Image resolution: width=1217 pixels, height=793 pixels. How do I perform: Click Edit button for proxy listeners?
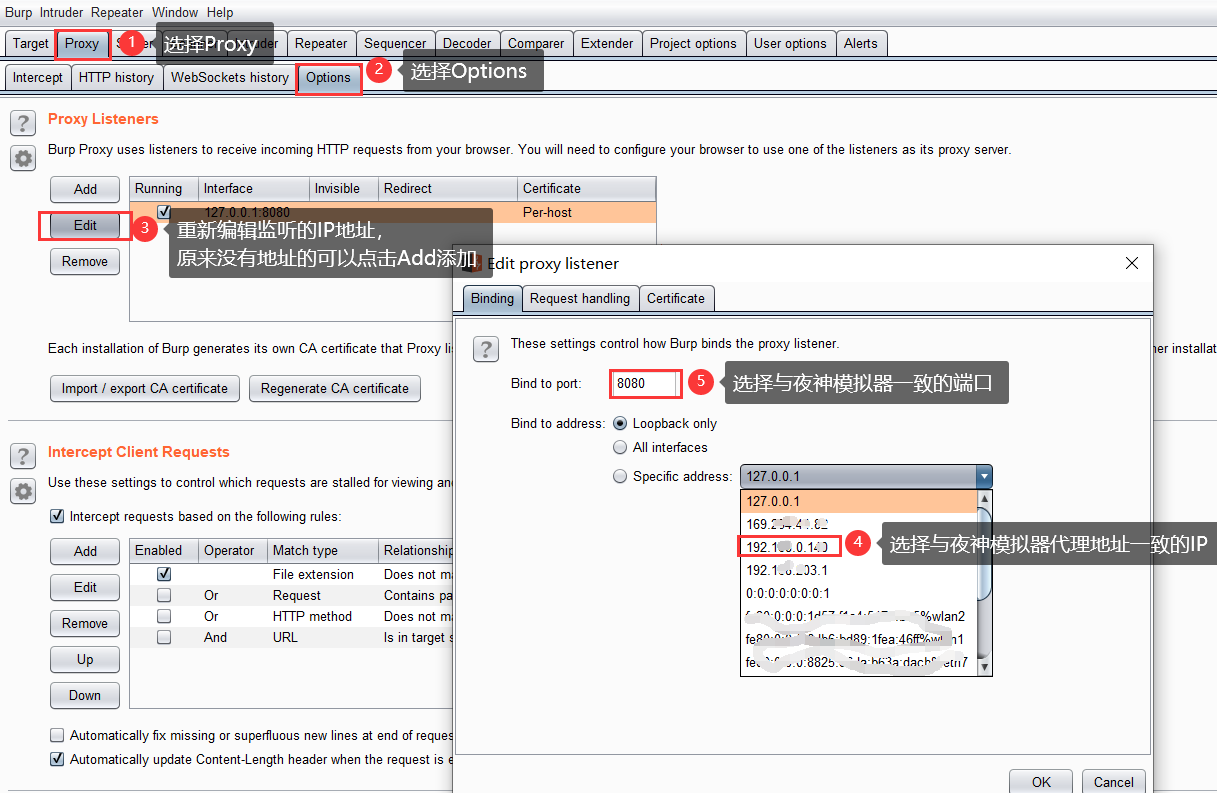[85, 225]
